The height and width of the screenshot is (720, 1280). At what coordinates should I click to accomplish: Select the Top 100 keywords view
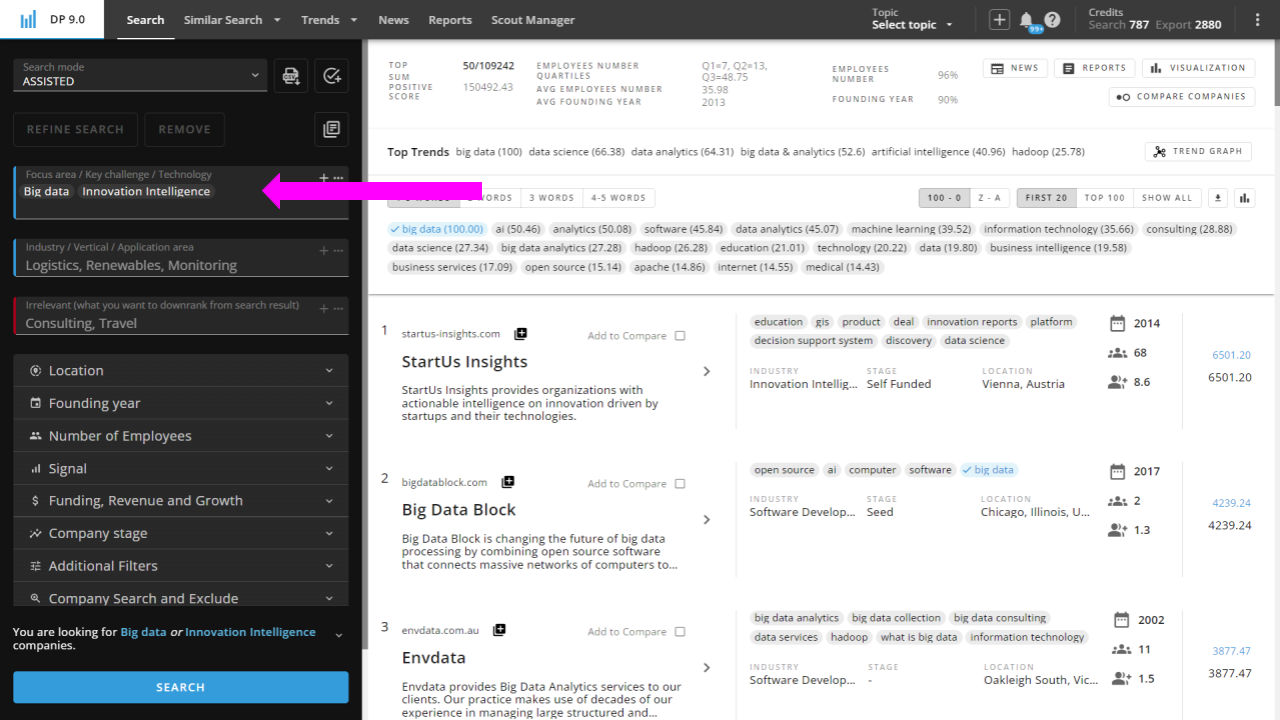tap(1105, 198)
